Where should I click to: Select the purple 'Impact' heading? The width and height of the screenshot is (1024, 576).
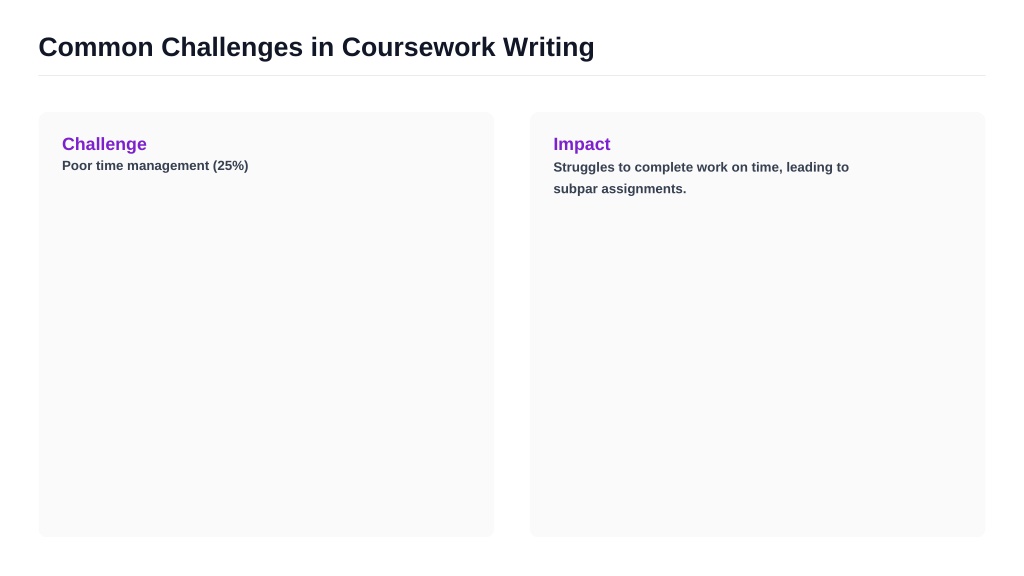(x=581, y=144)
